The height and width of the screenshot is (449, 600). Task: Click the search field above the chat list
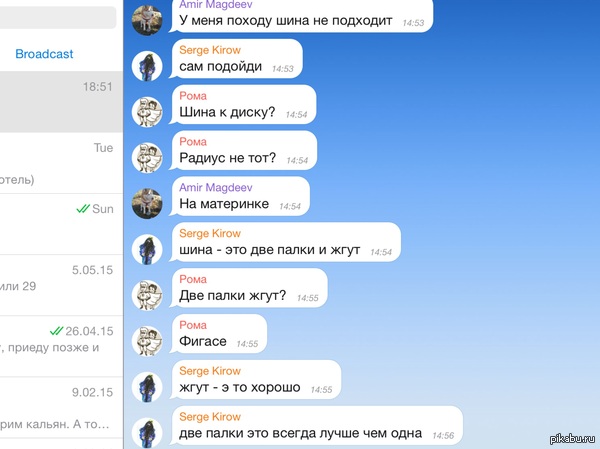[x=58, y=17]
